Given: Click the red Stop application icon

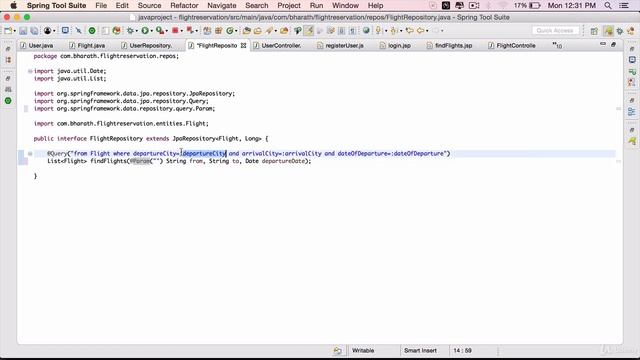Looking at the screenshot, I should pos(175,31).
